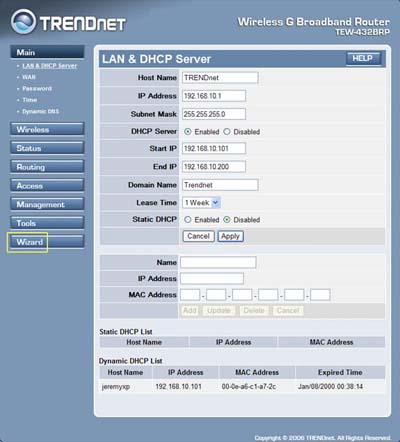Click Cancel next to Apply
The image size is (400, 442).
[x=198, y=236]
